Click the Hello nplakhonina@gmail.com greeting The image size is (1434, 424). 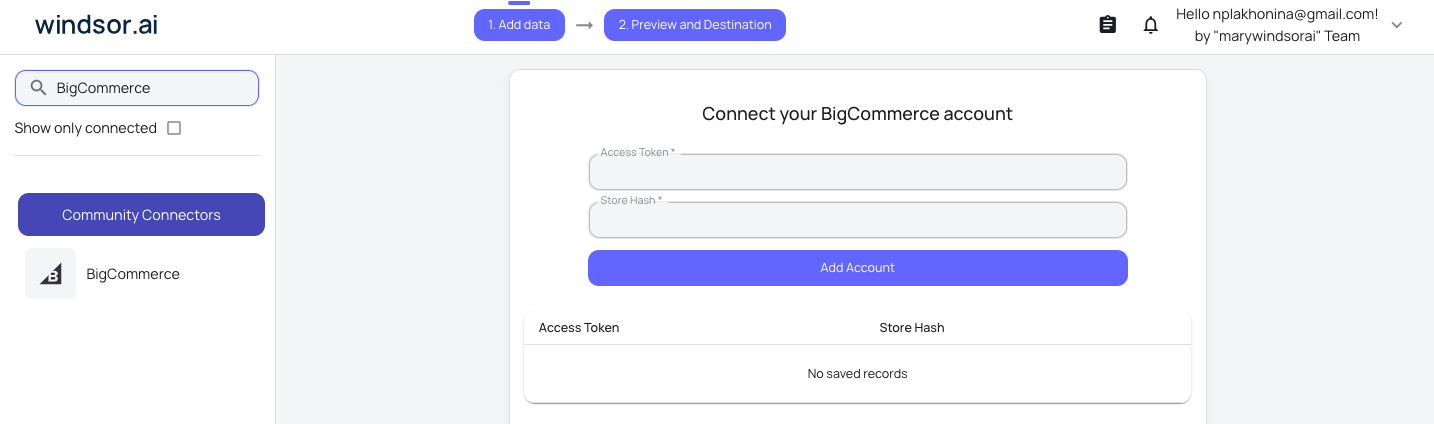tap(1277, 14)
